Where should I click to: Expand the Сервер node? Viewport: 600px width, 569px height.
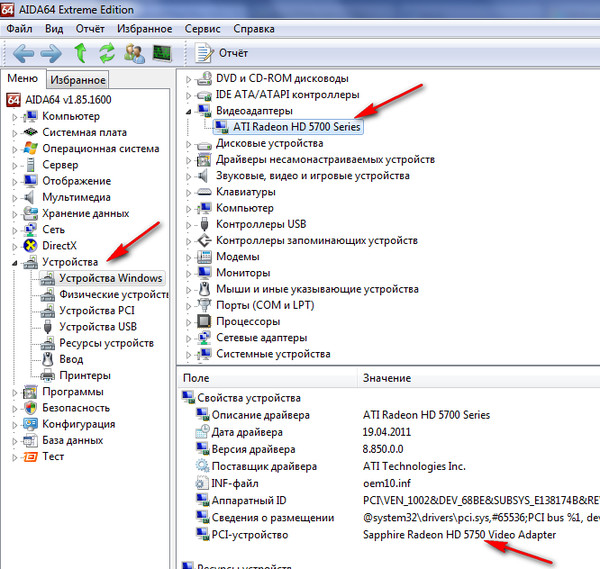(x=15, y=165)
